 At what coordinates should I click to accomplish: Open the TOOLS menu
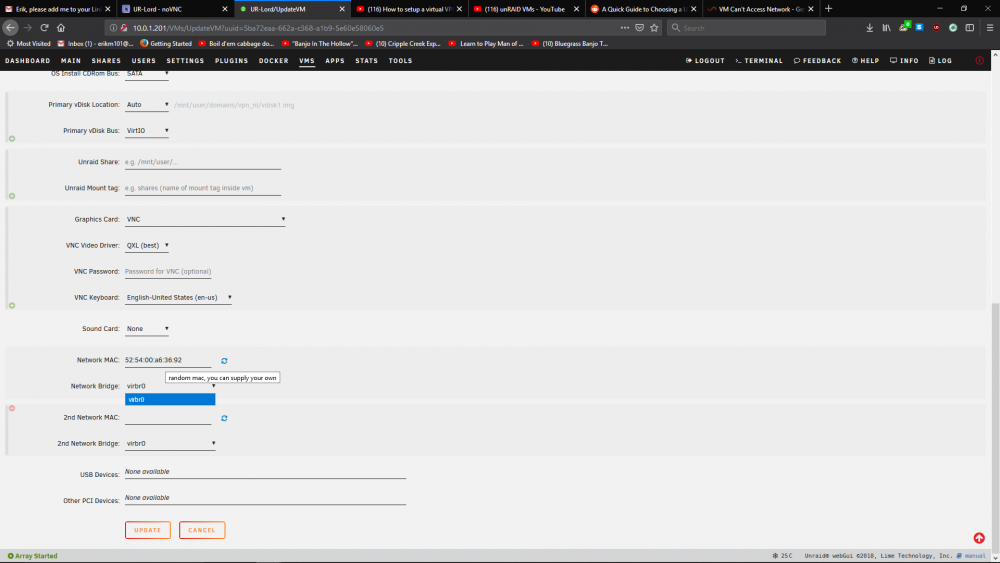click(401, 61)
